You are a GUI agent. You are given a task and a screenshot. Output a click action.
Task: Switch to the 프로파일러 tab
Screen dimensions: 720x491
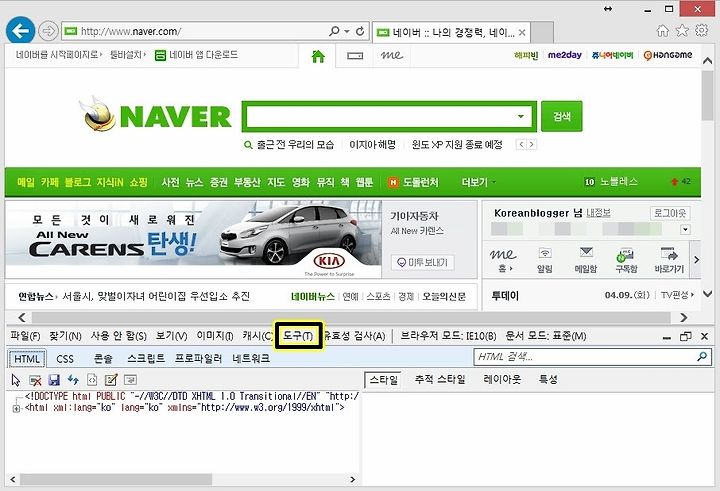point(198,359)
